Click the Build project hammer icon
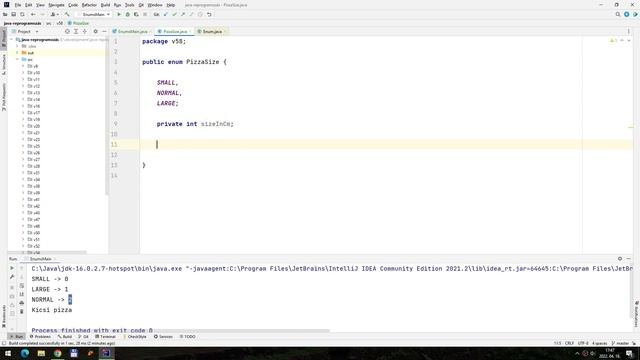The image size is (640, 360). click(67, 14)
